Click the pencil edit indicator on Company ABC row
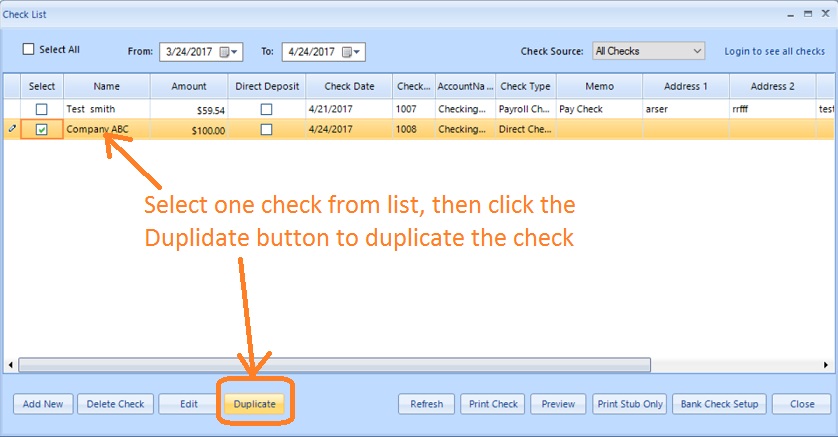Viewport: 838px width, 437px height. [x=11, y=130]
